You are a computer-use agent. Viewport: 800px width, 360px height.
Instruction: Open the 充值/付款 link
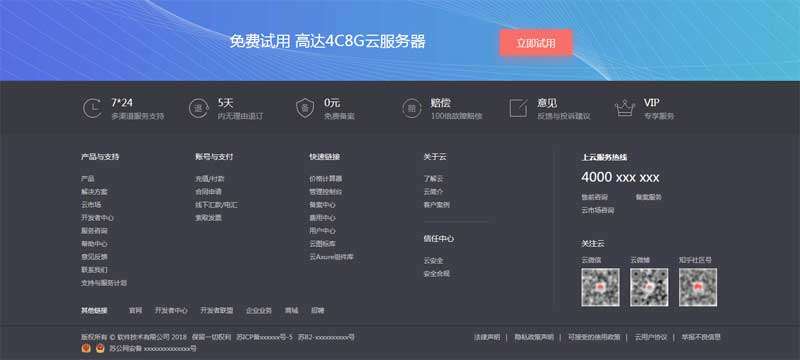point(209,179)
